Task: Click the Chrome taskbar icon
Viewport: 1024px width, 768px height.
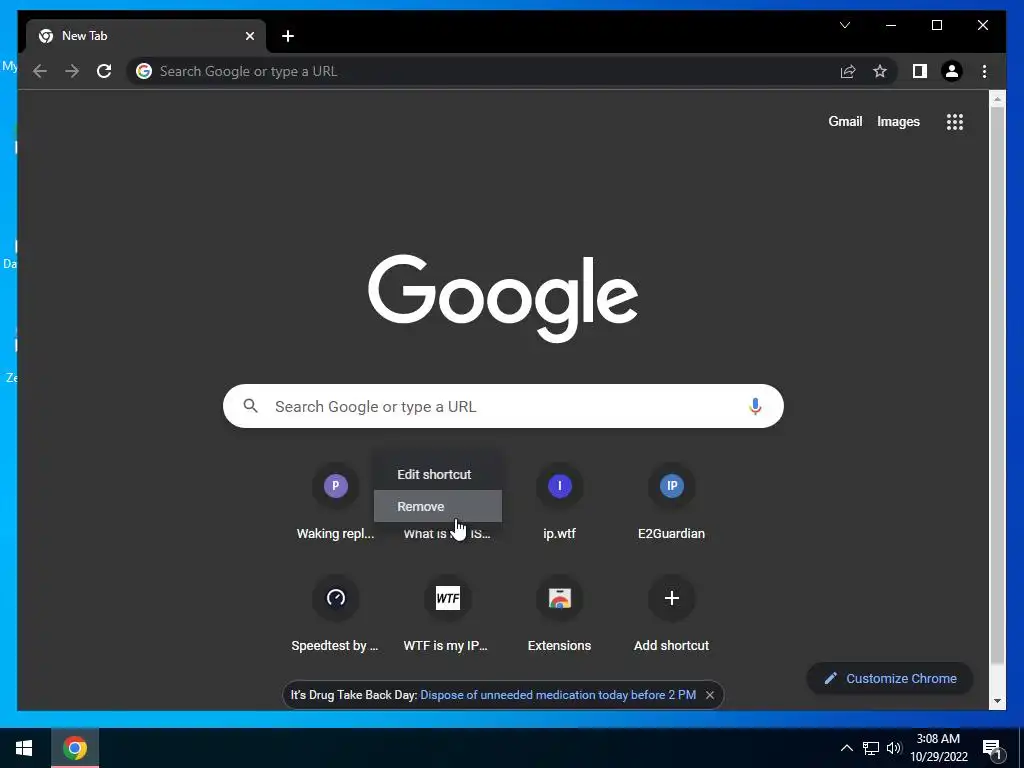Action: tap(74, 748)
